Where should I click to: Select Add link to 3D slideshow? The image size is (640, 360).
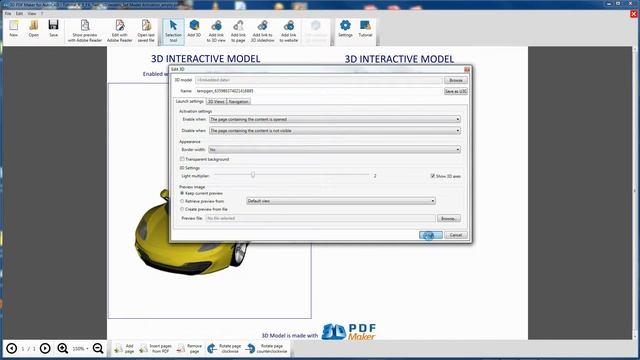click(x=262, y=31)
